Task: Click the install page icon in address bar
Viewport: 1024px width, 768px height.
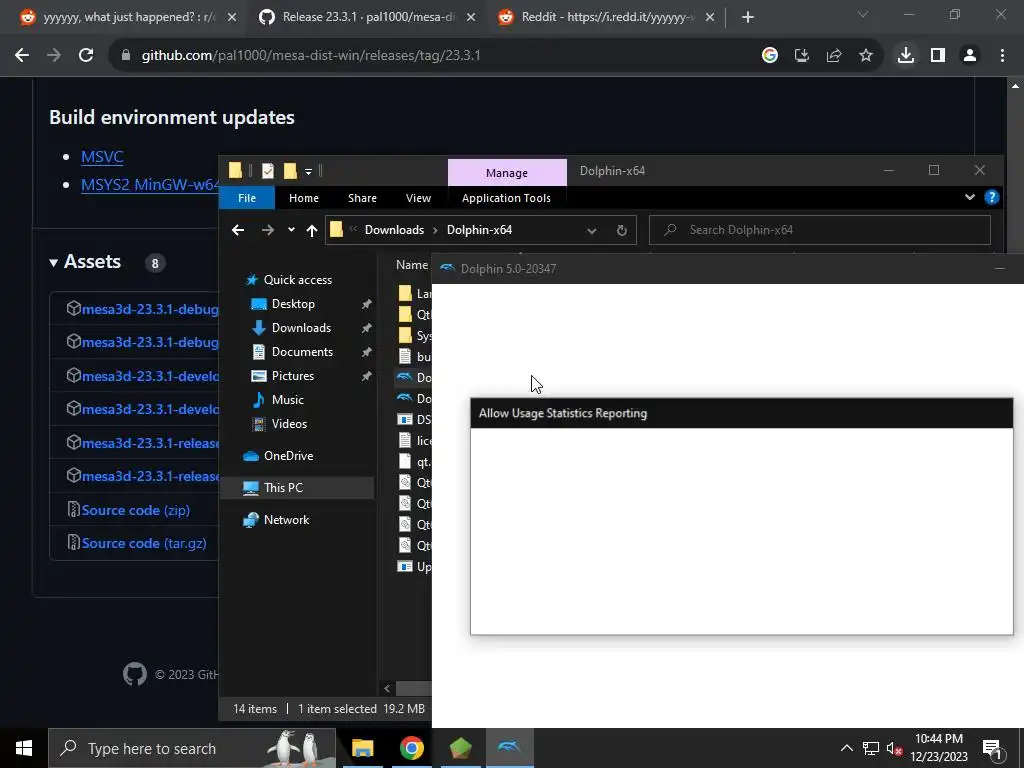Action: [x=802, y=56]
